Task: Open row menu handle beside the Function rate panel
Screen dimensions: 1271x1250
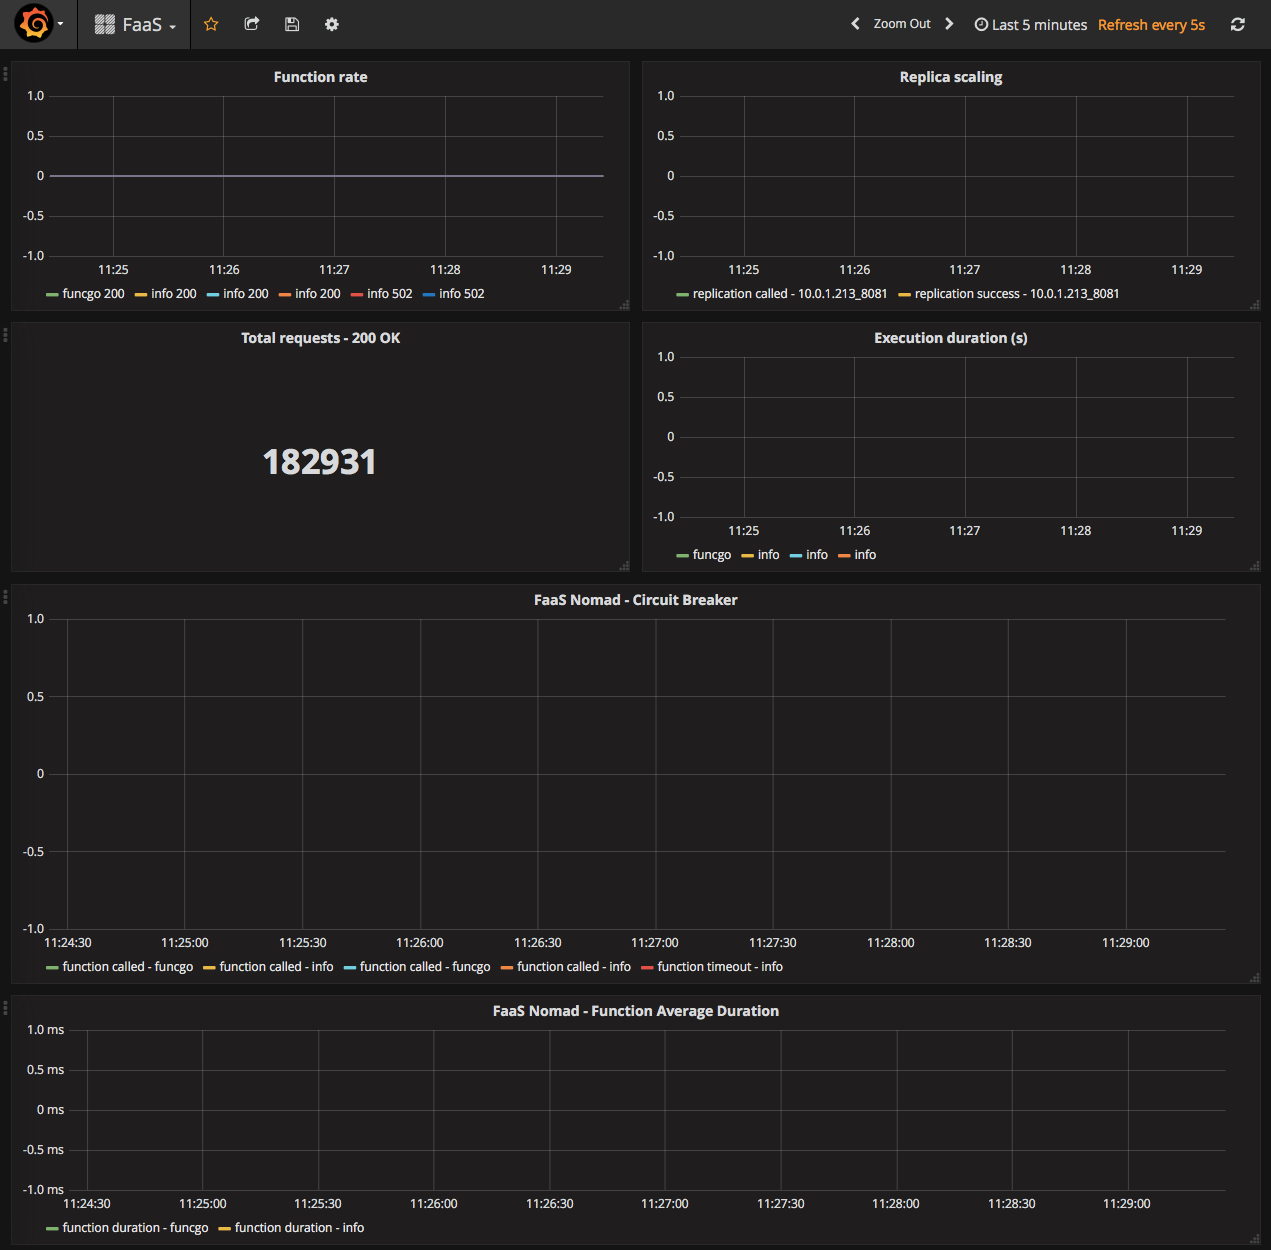Action: (x=5, y=73)
